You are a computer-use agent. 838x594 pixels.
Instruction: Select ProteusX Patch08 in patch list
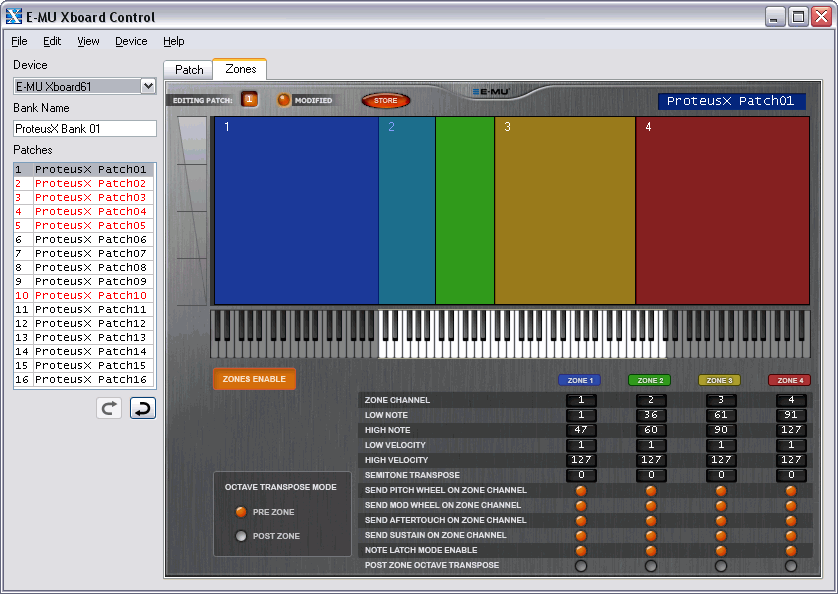pyautogui.click(x=84, y=267)
